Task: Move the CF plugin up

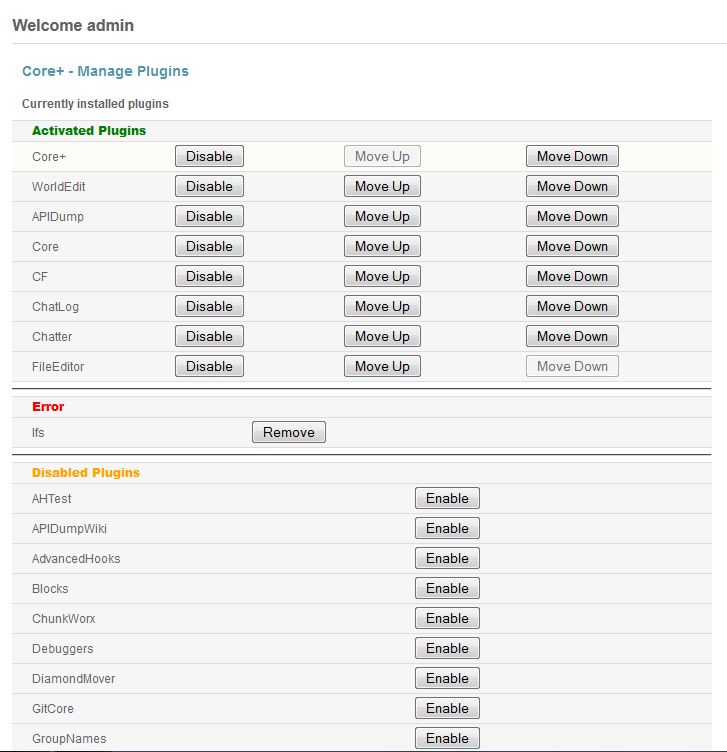Action: coord(382,276)
